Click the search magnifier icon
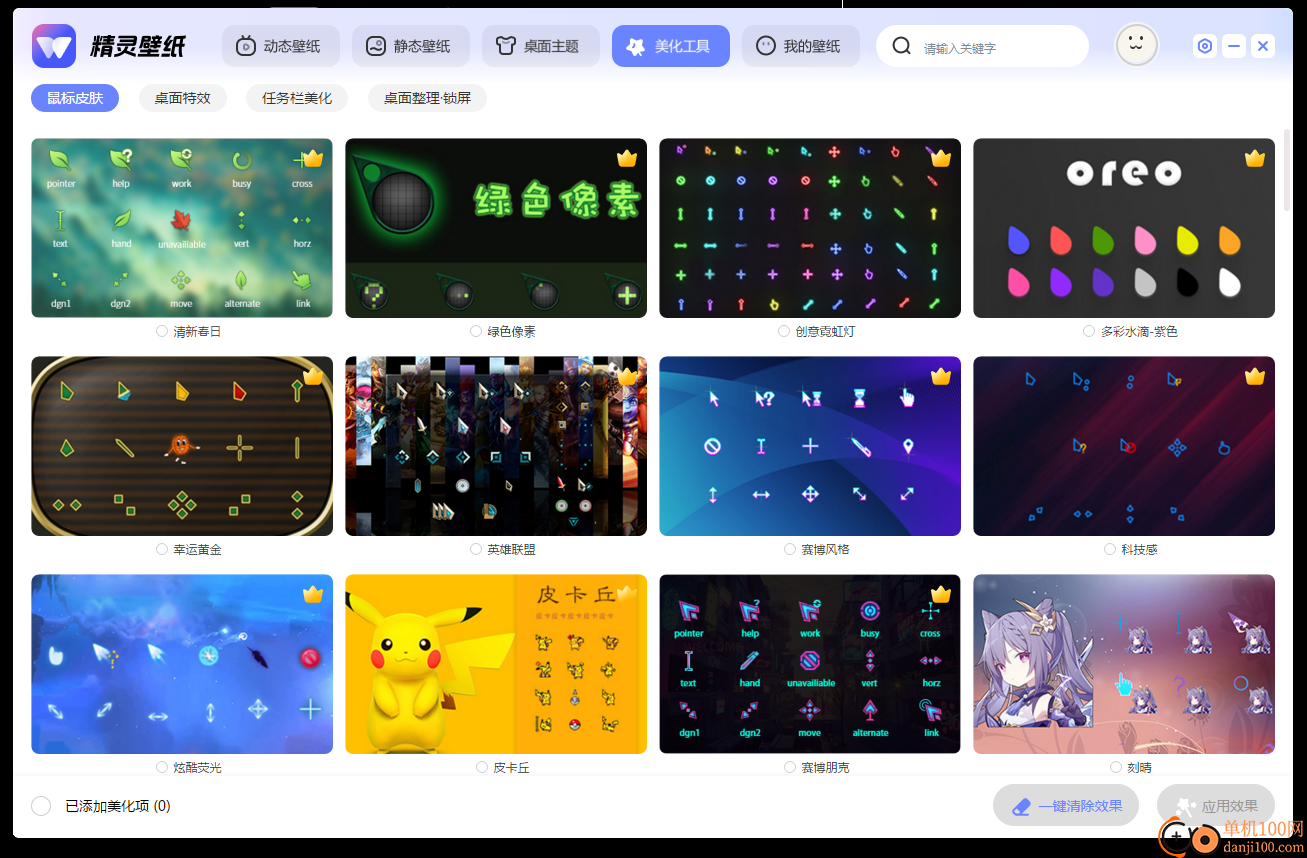Image resolution: width=1307 pixels, height=858 pixels. [x=901, y=46]
